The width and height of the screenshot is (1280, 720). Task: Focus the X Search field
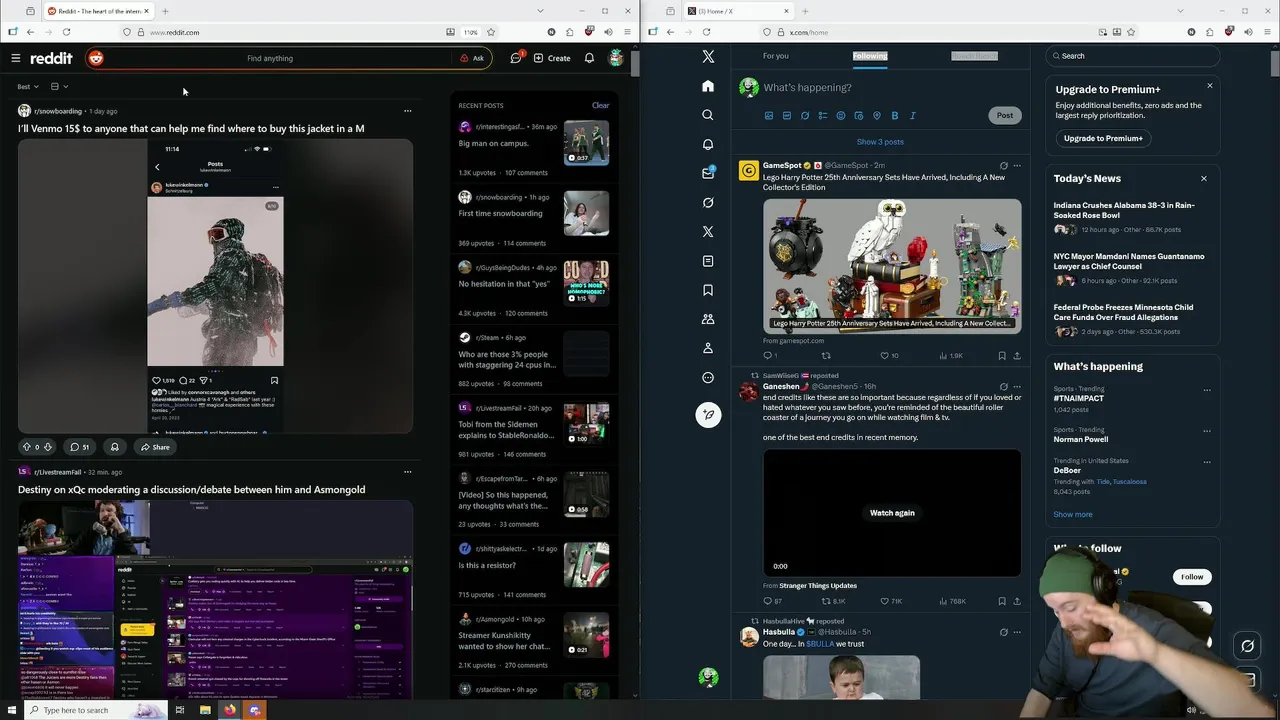(1134, 56)
